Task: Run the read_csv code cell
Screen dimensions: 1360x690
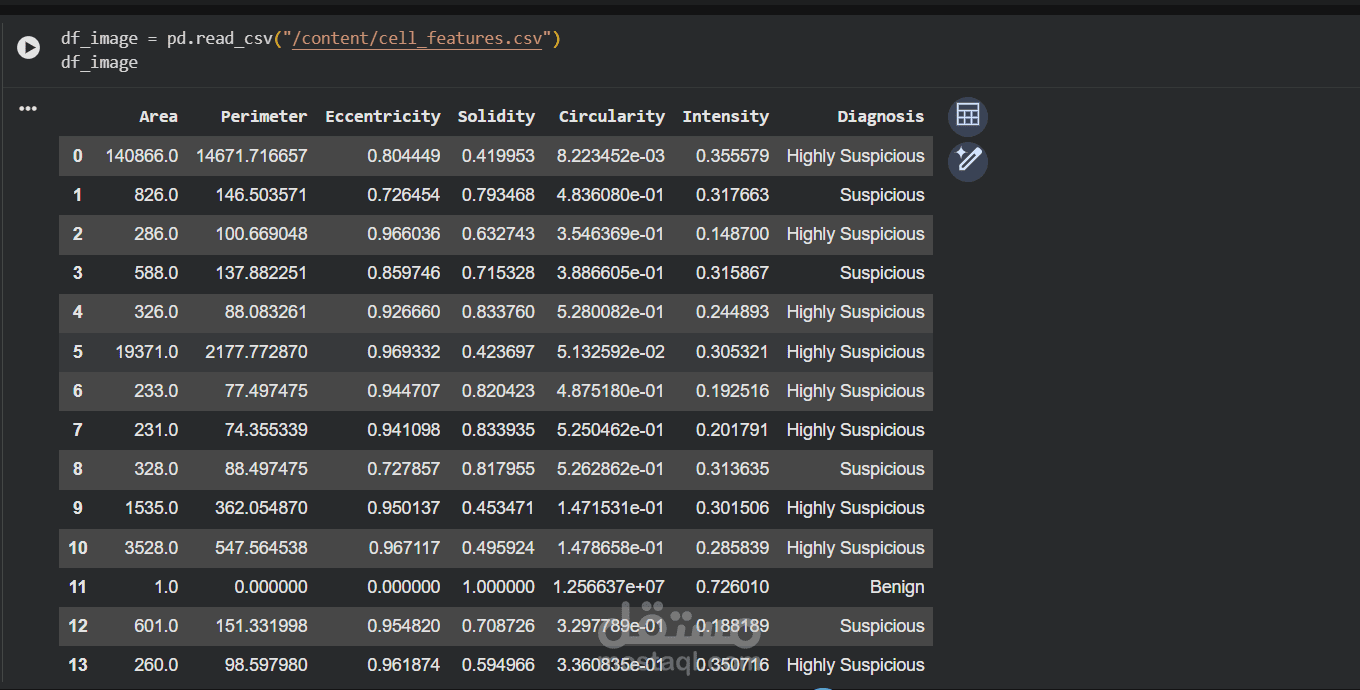Action: click(28, 47)
